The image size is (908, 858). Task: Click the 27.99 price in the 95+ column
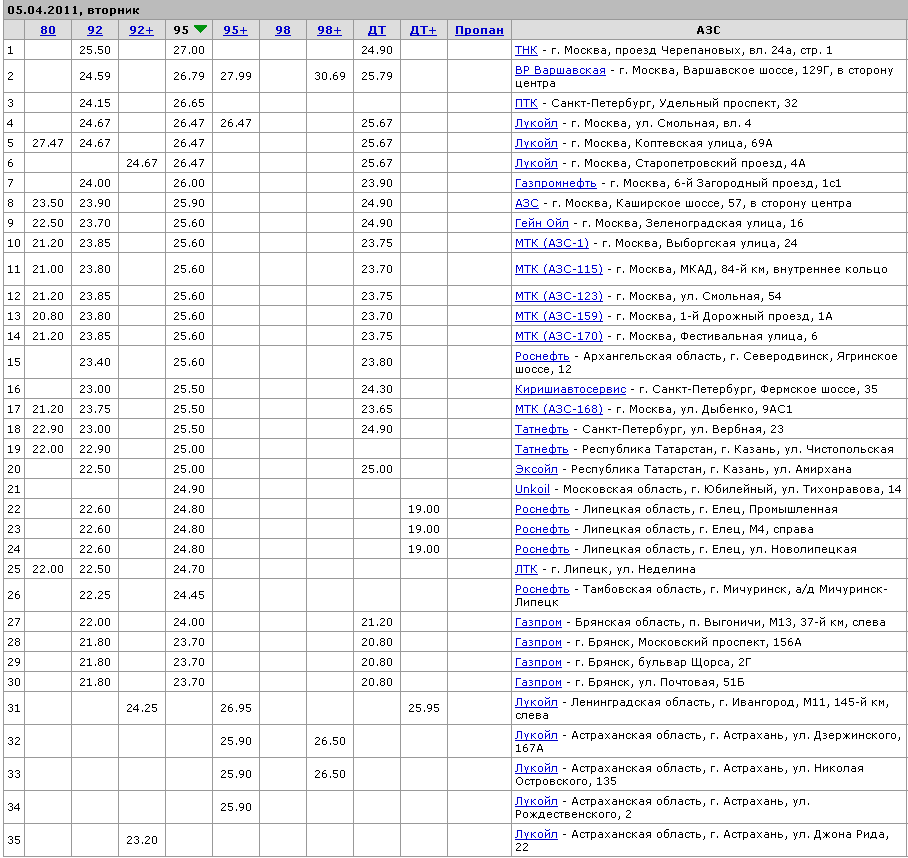tap(236, 76)
